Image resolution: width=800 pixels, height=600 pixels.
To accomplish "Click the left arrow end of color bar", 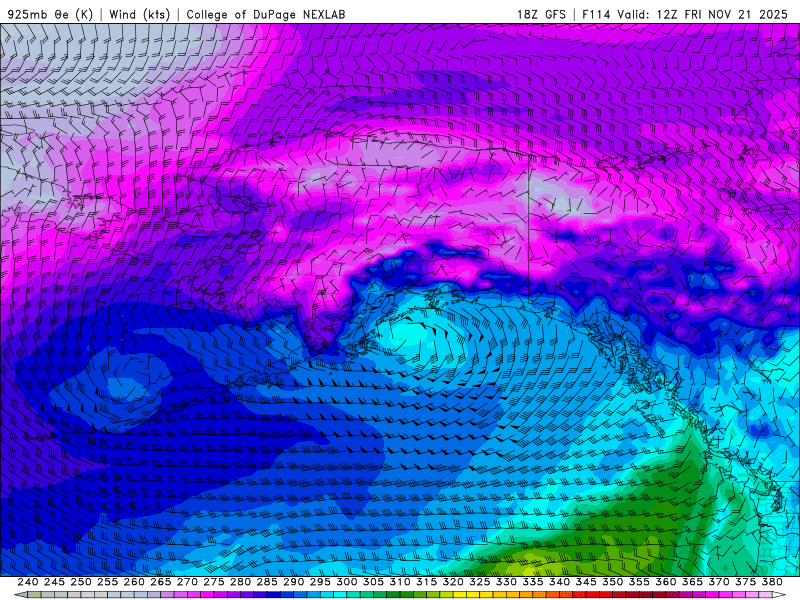I will pos(20,595).
